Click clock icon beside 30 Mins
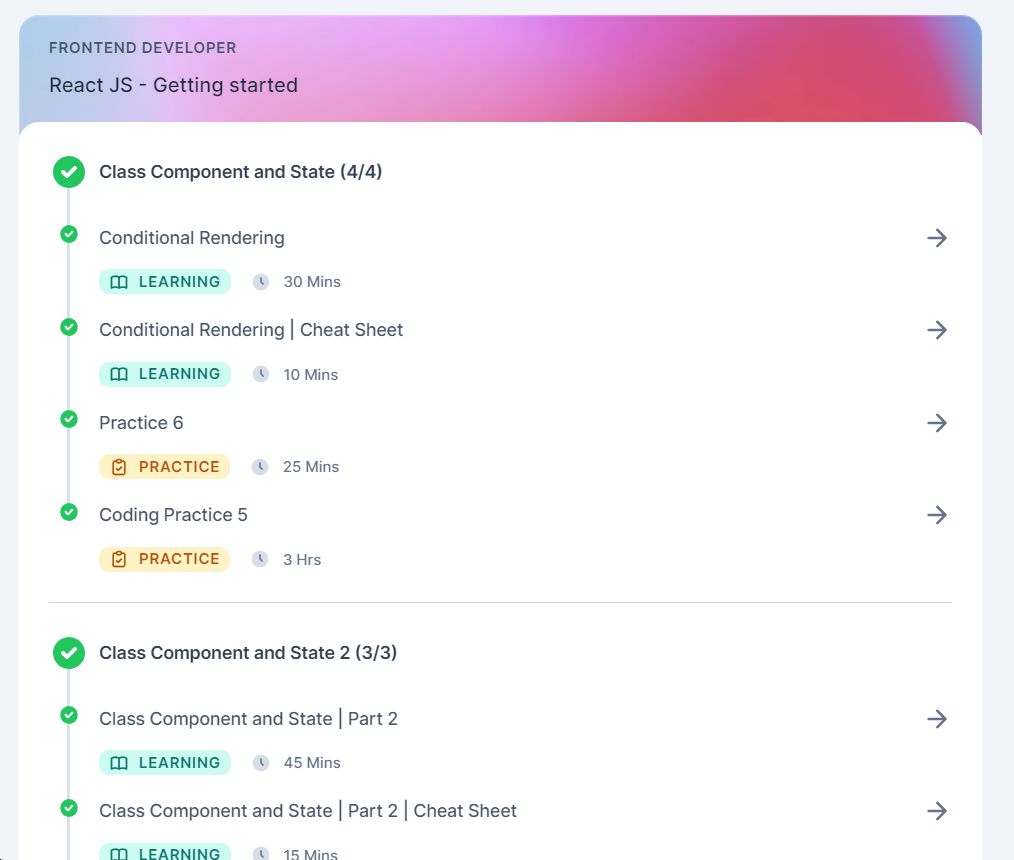 [261, 282]
